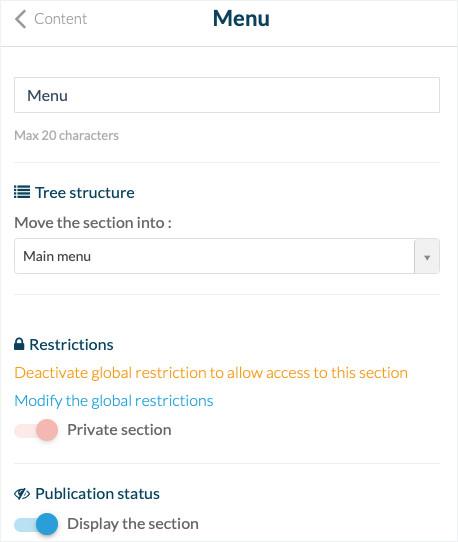458x542 pixels.
Task: Click the Publication status heading
Action: pos(97,494)
